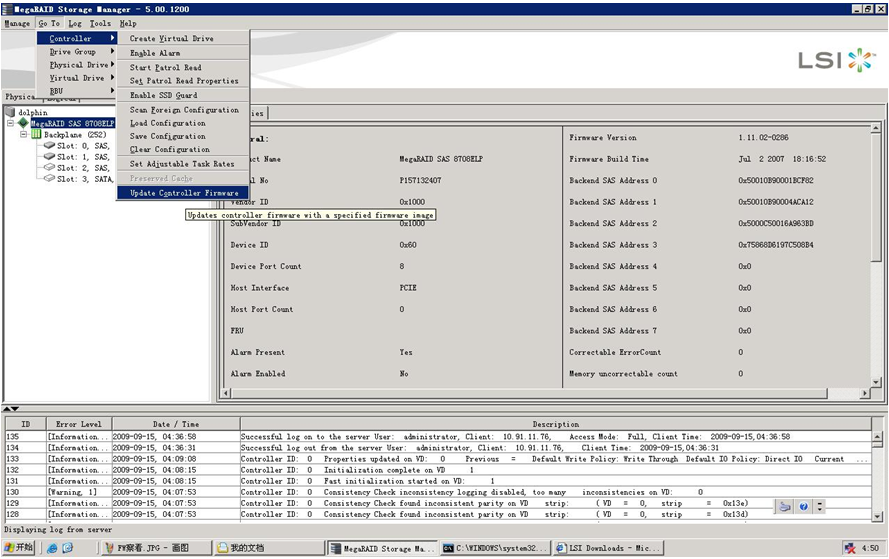889x559 pixels.
Task: Select the MegaRAID SAS 8708ELP controller icon
Action: tap(23, 124)
